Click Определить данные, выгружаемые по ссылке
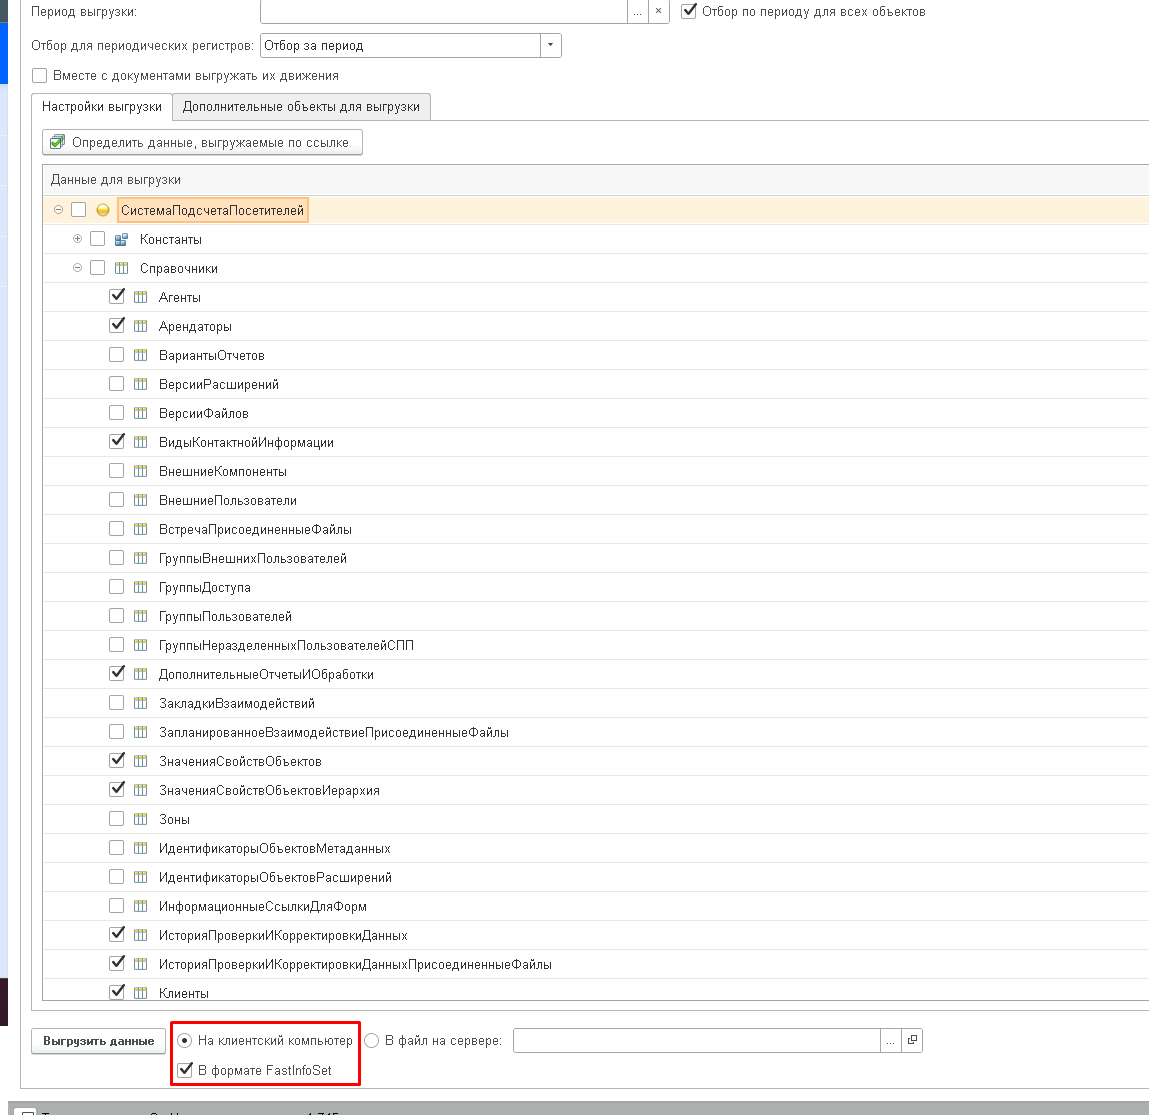Screen dimensions: 1149x1115 coord(202,142)
